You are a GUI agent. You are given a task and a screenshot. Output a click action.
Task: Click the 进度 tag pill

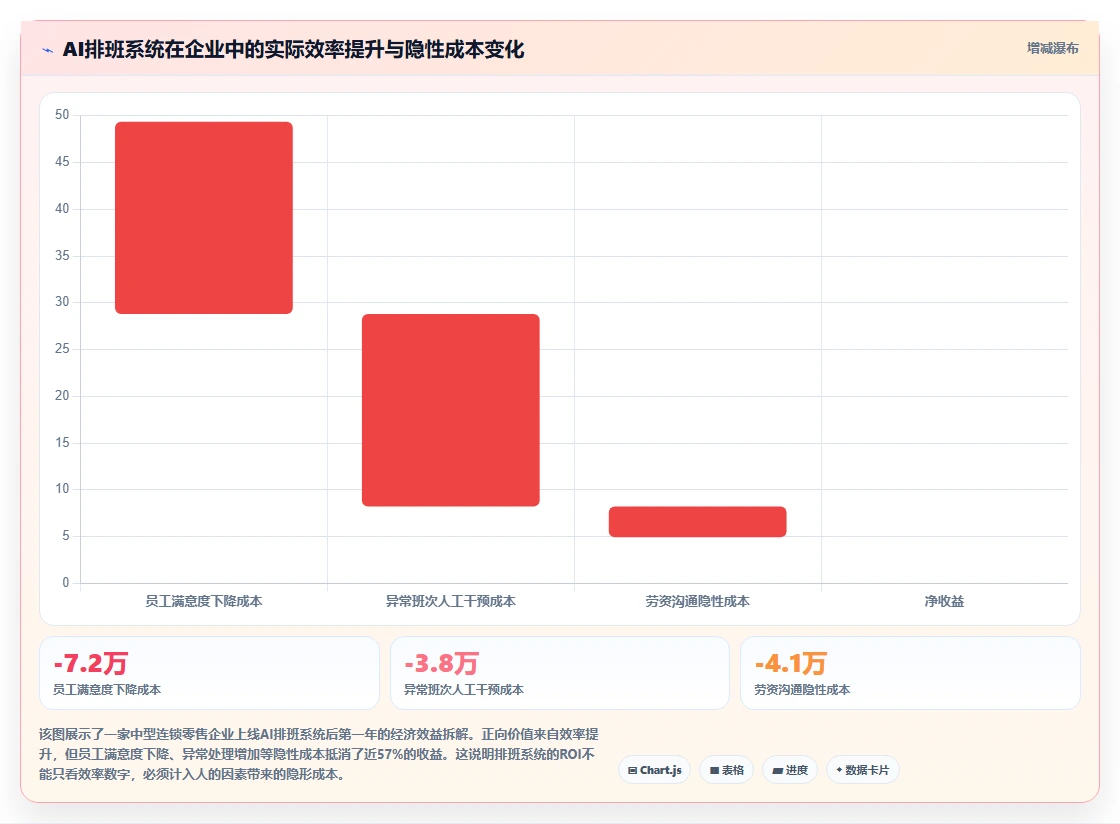click(790, 770)
